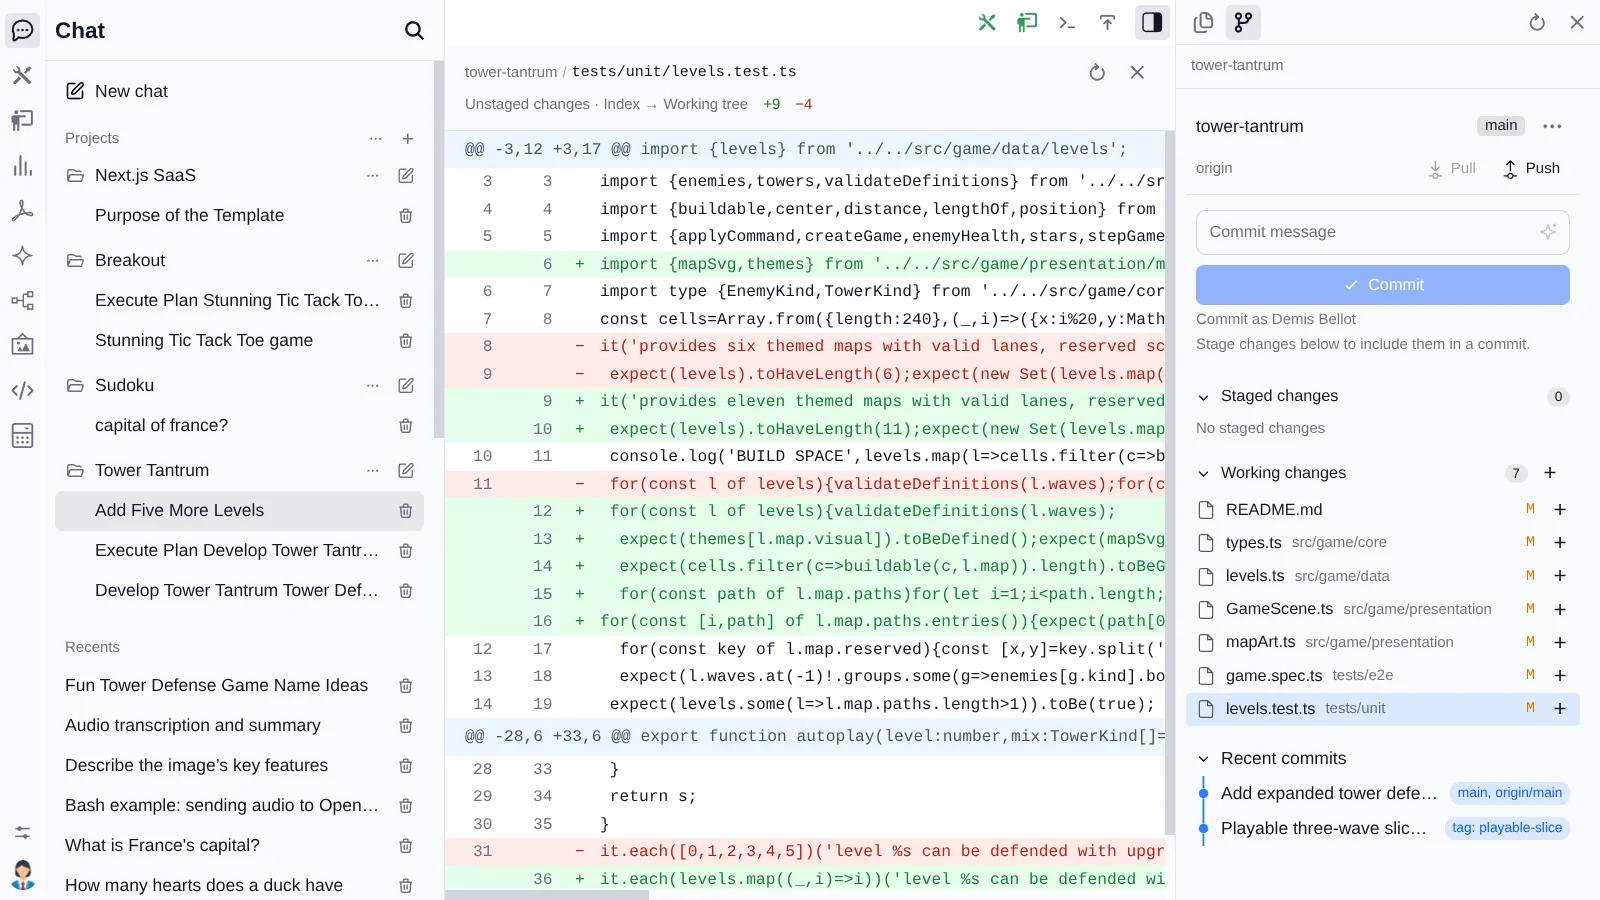Open the tools icon in left sidebar

pos(22,75)
